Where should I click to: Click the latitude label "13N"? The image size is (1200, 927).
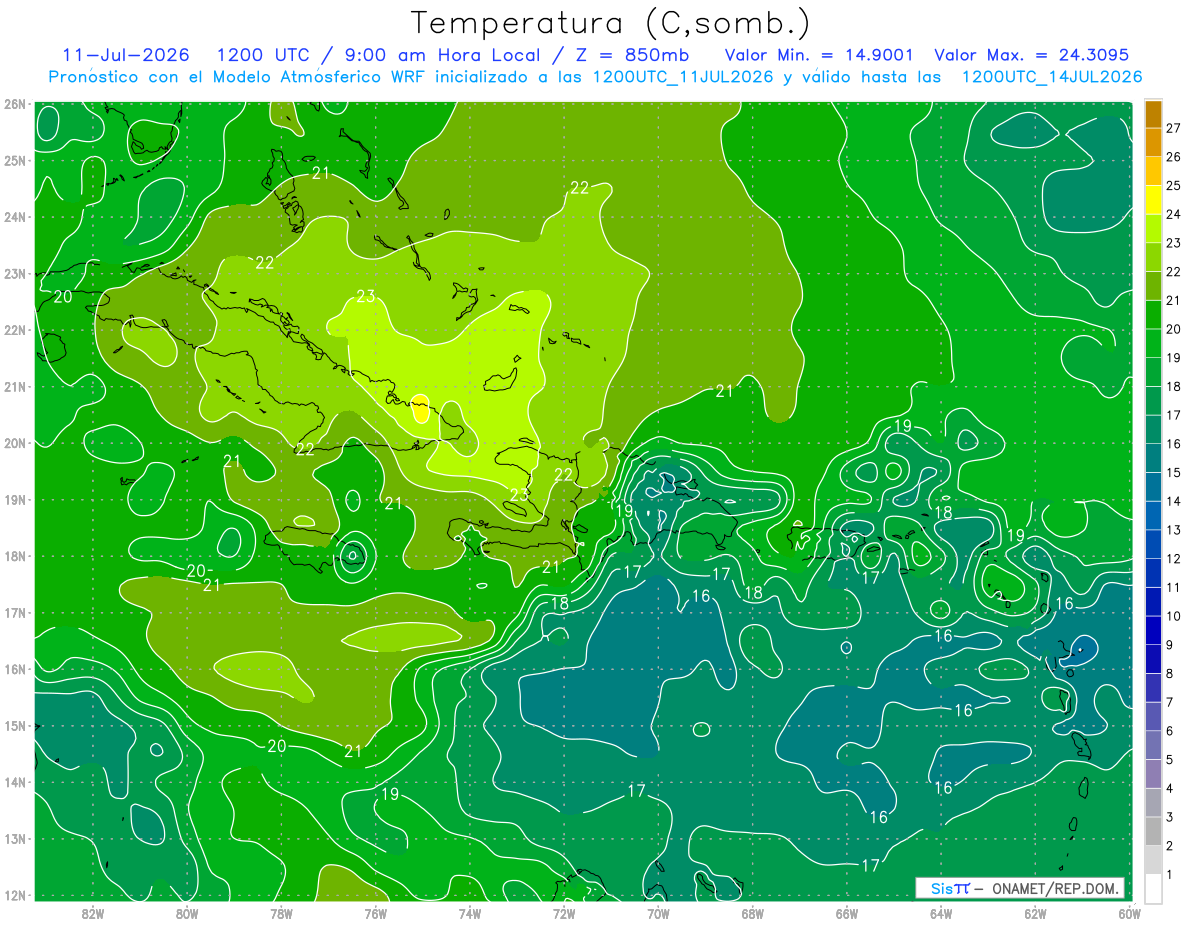pos(15,838)
